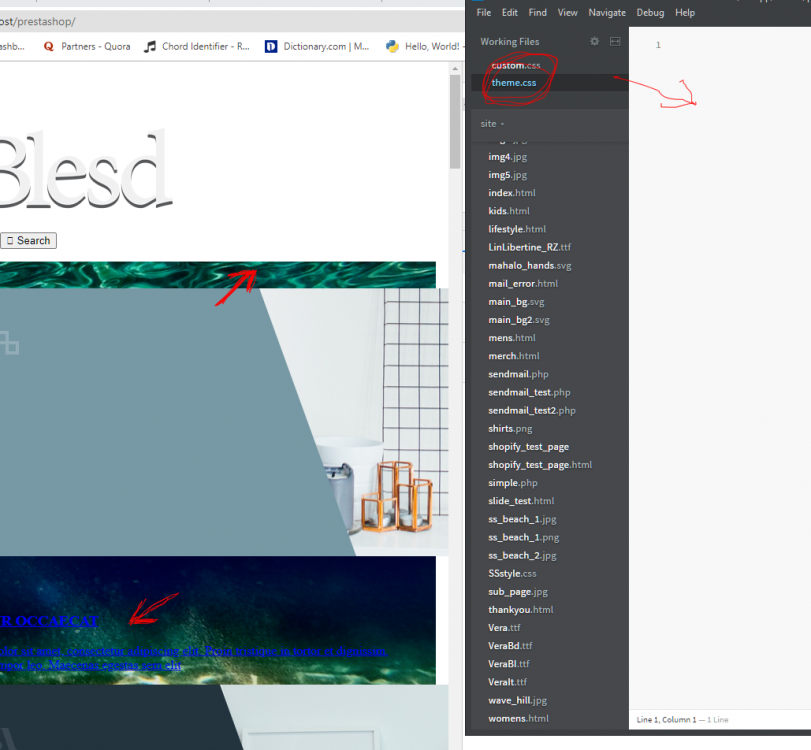The image size is (811, 750).
Task: Click the browser page vertical scrollbar thumb
Action: tap(455, 122)
